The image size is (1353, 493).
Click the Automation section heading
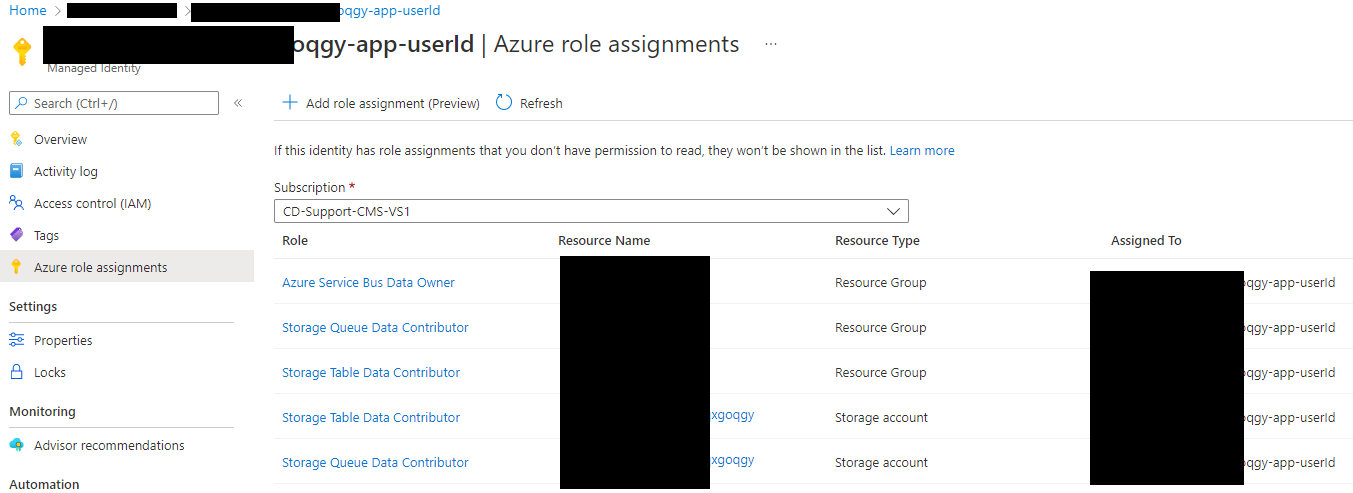[x=44, y=484]
